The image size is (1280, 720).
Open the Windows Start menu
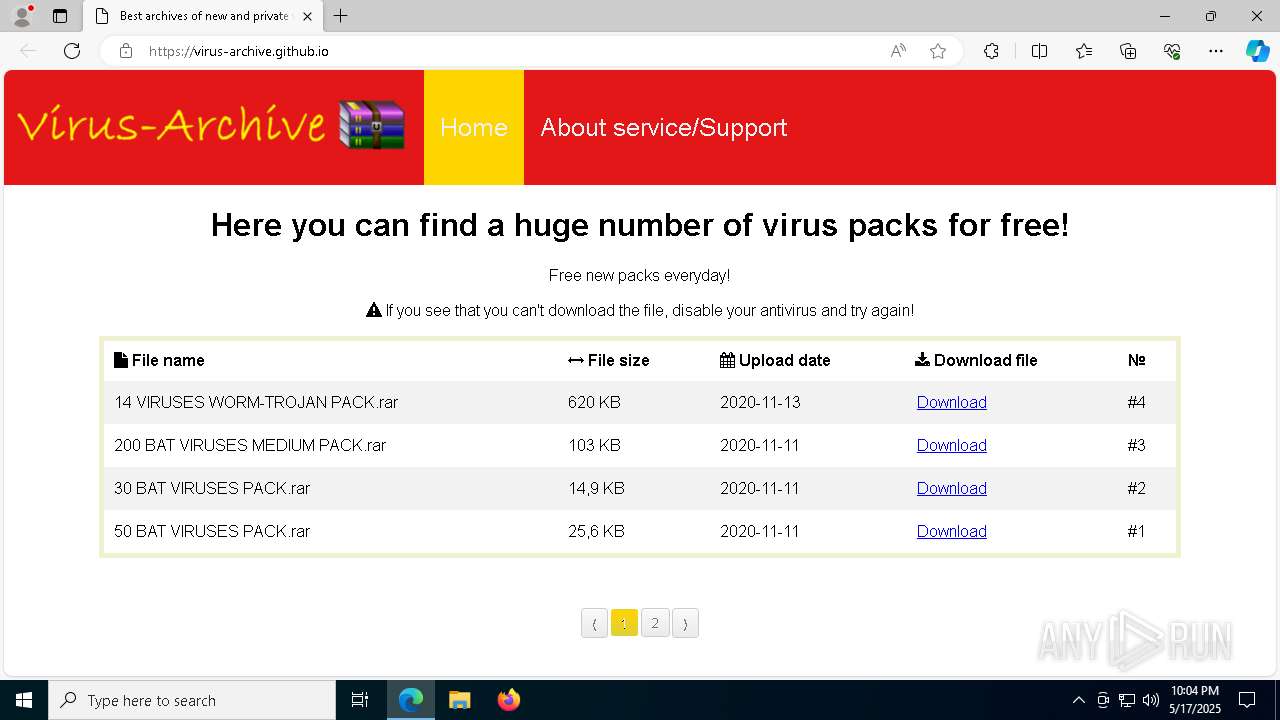click(x=24, y=700)
